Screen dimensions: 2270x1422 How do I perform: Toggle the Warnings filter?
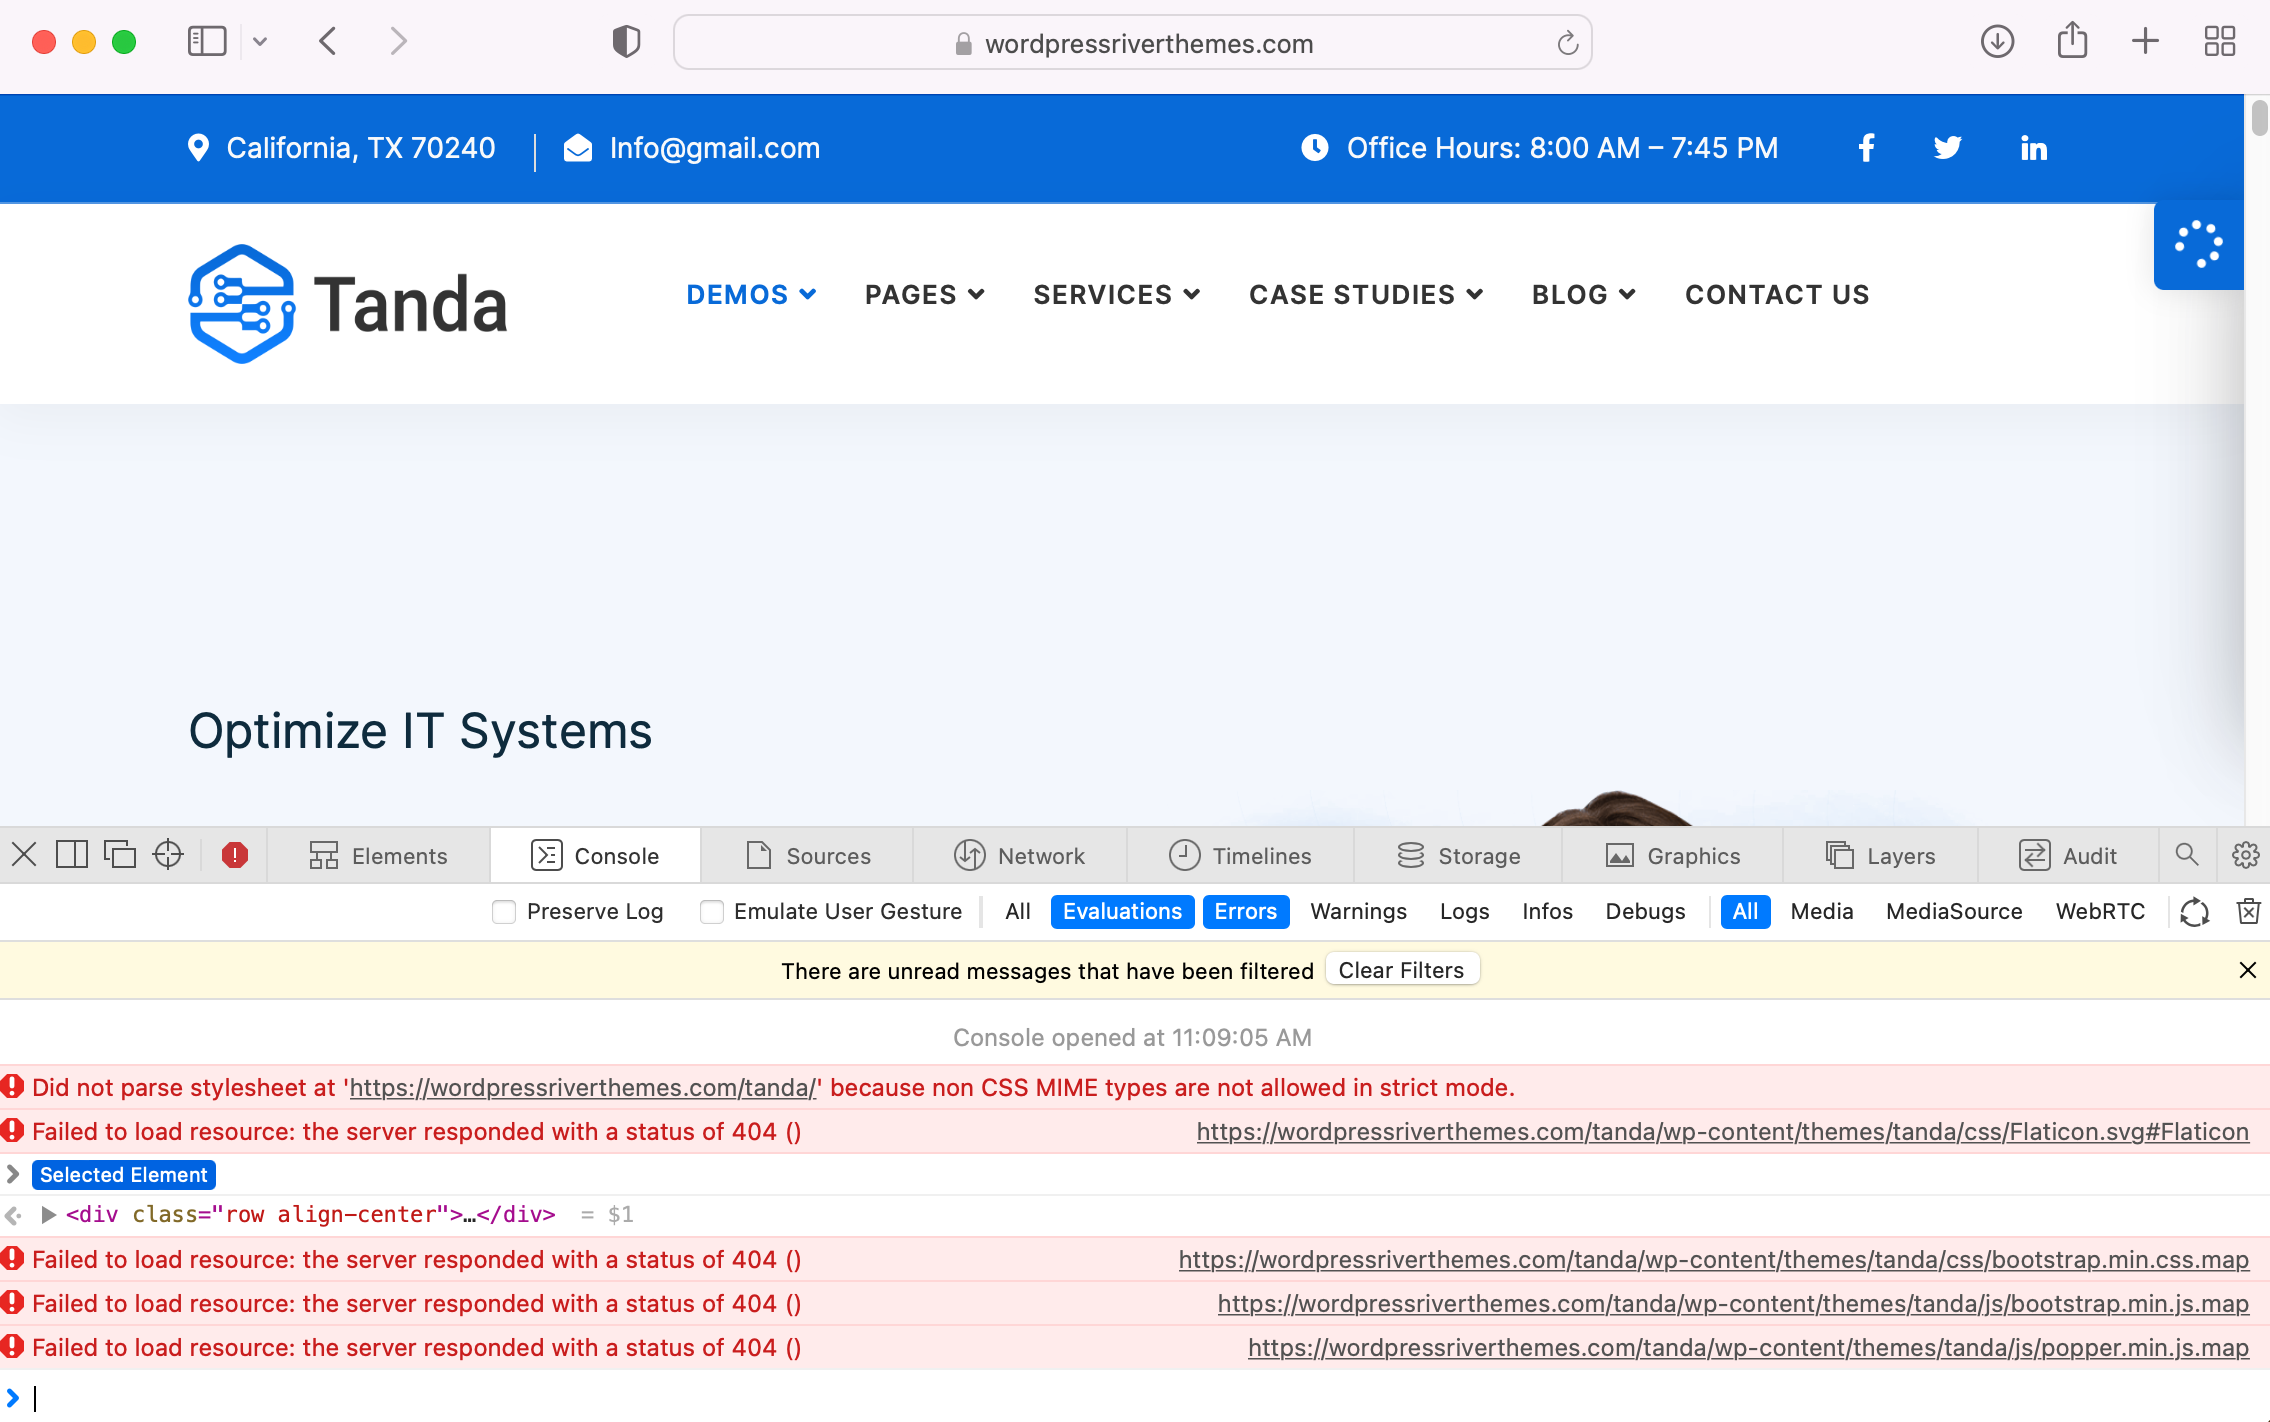[x=1358, y=911]
